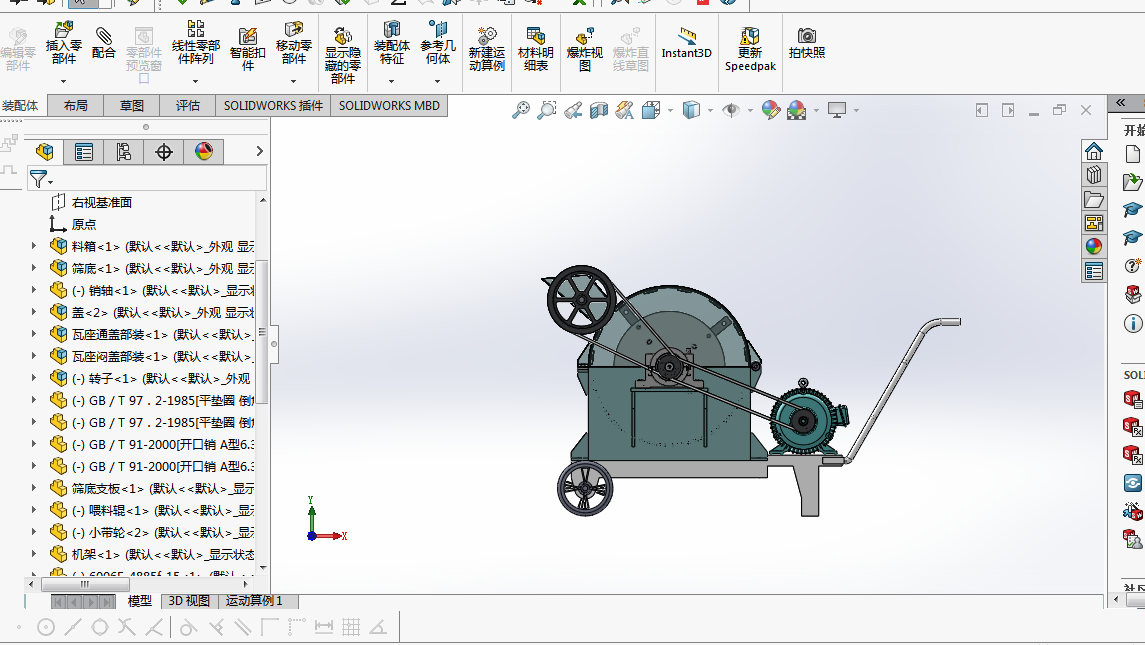Select 右视基准面 plane in tree
The width and height of the screenshot is (1145, 645).
coord(102,202)
